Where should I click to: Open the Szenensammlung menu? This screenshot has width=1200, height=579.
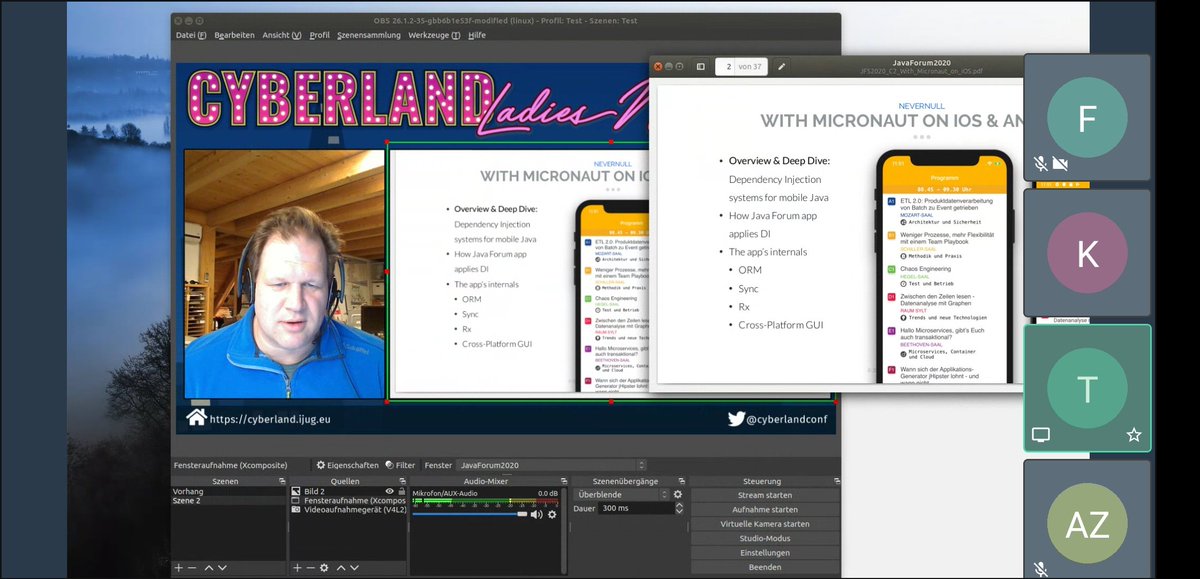pos(368,35)
